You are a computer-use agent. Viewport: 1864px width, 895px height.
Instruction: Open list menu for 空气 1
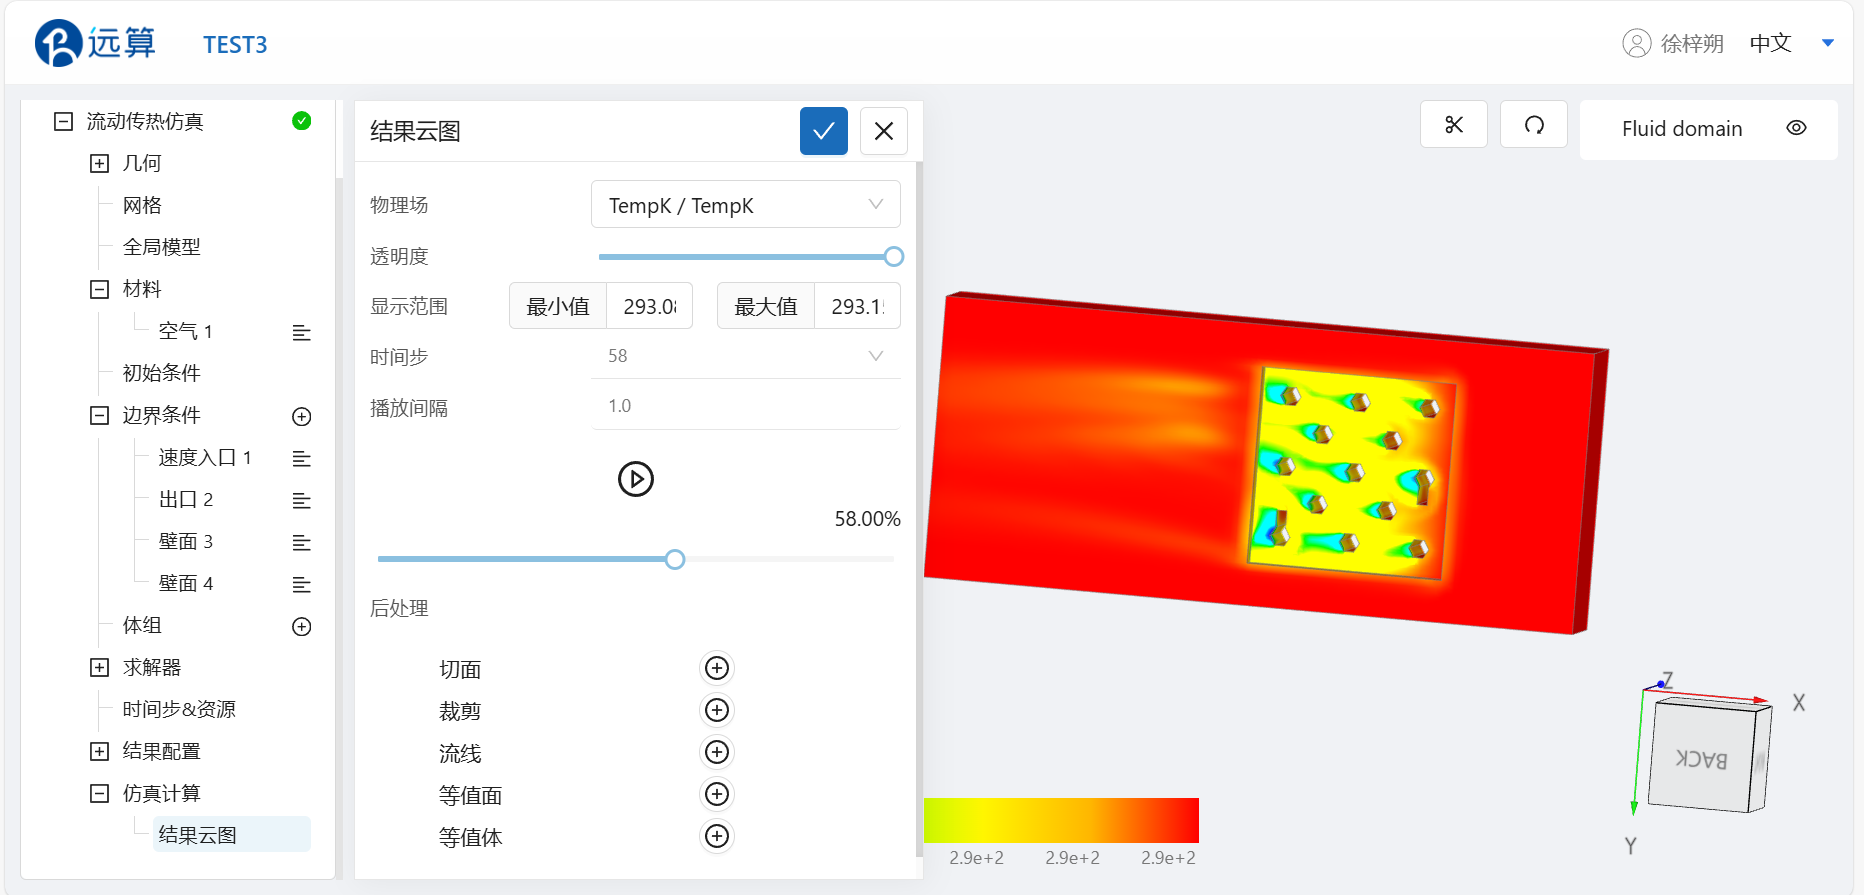click(301, 332)
